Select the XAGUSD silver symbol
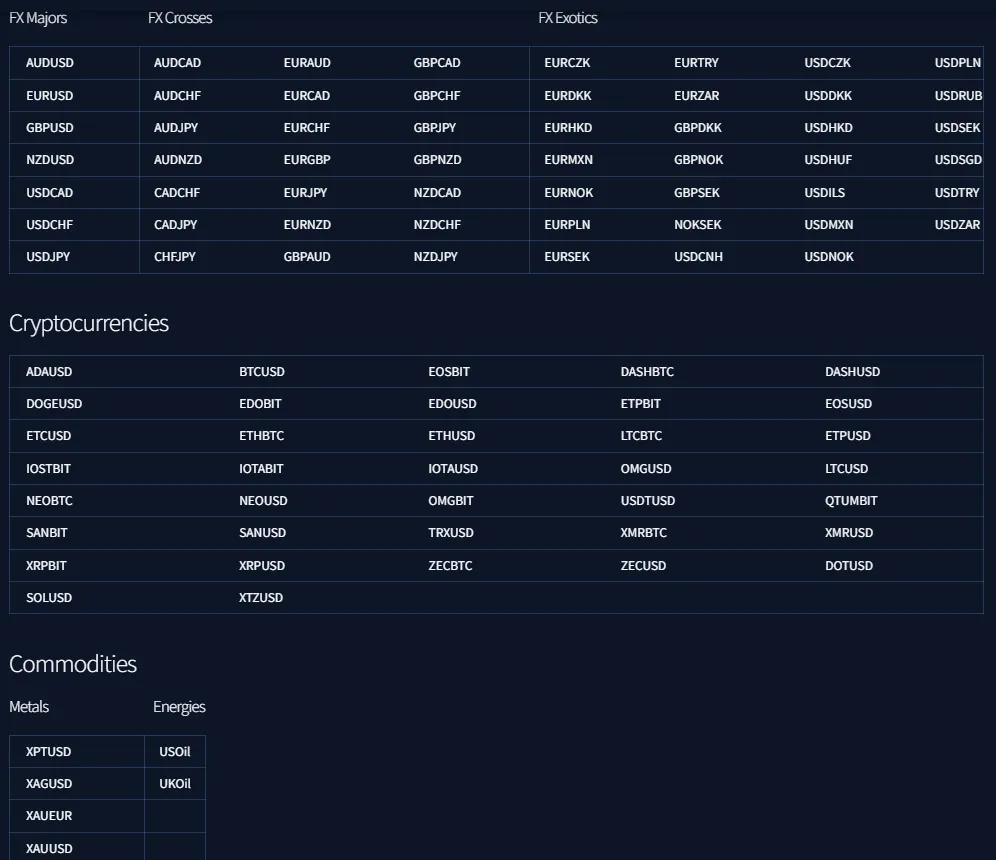Viewport: 996px width, 860px height. click(49, 784)
